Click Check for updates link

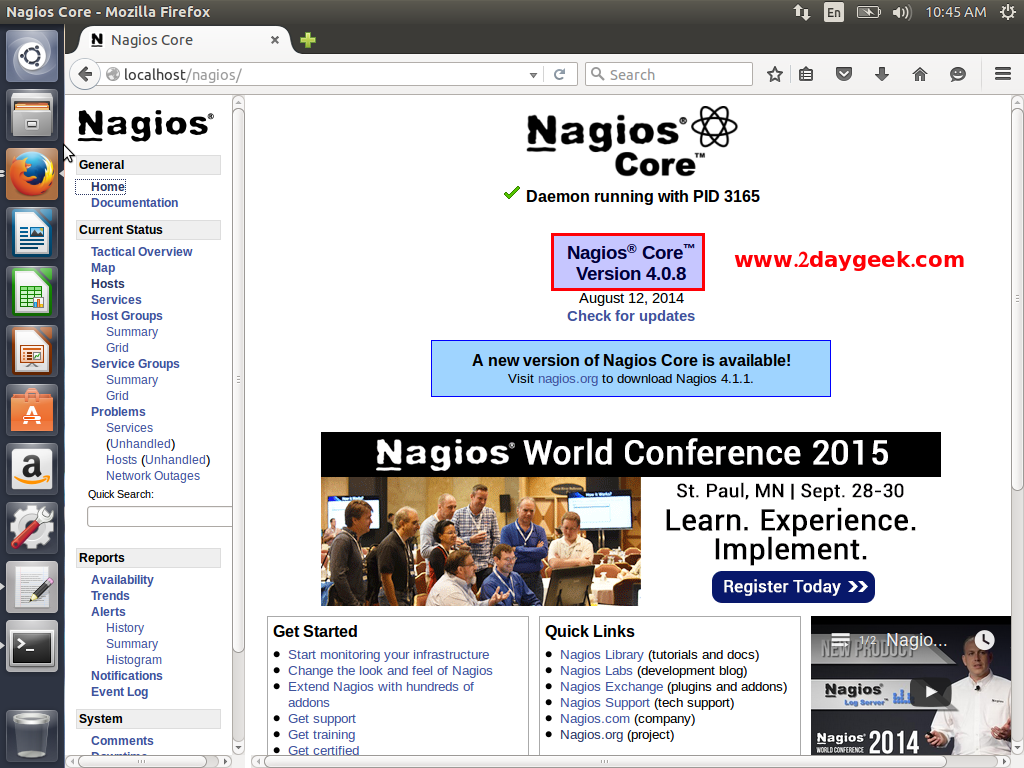(x=631, y=316)
